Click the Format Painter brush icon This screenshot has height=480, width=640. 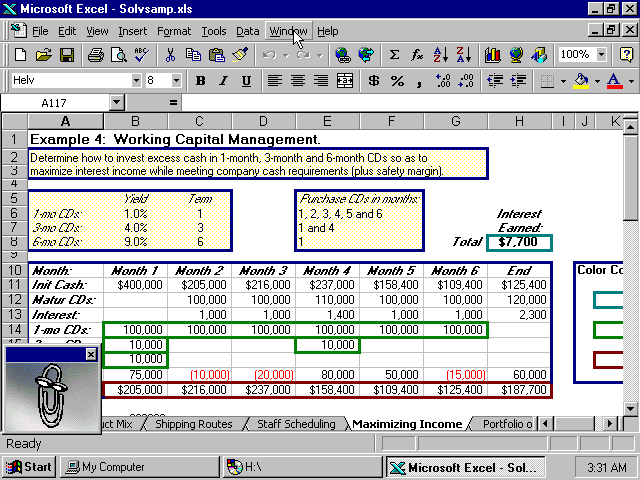240,55
